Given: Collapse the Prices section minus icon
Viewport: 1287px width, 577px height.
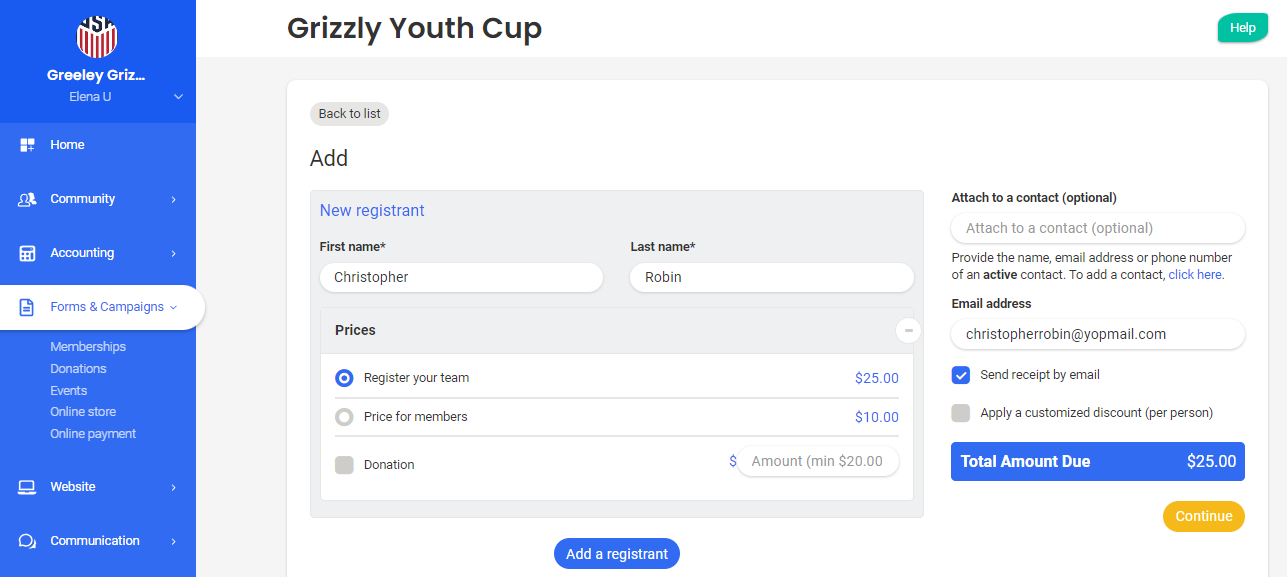Looking at the screenshot, I should pyautogui.click(x=908, y=330).
